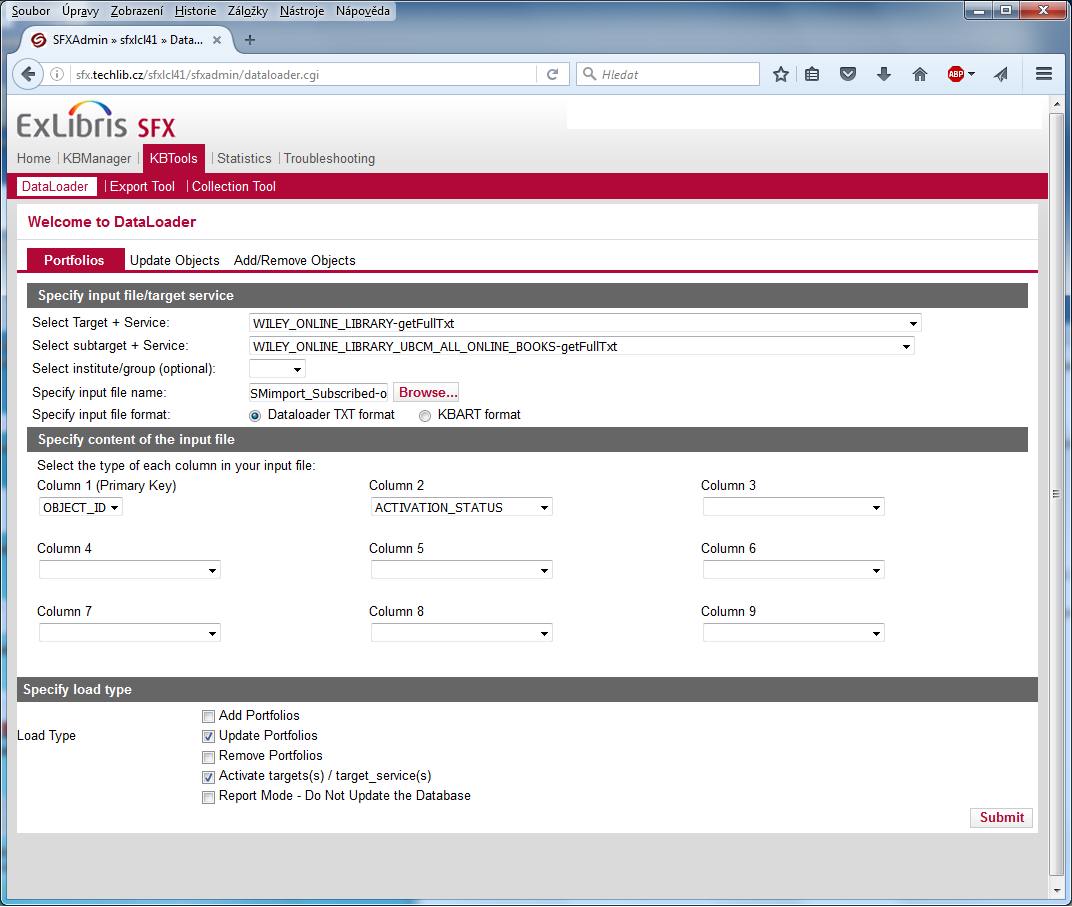Open the Column 6 dropdown

794,570
